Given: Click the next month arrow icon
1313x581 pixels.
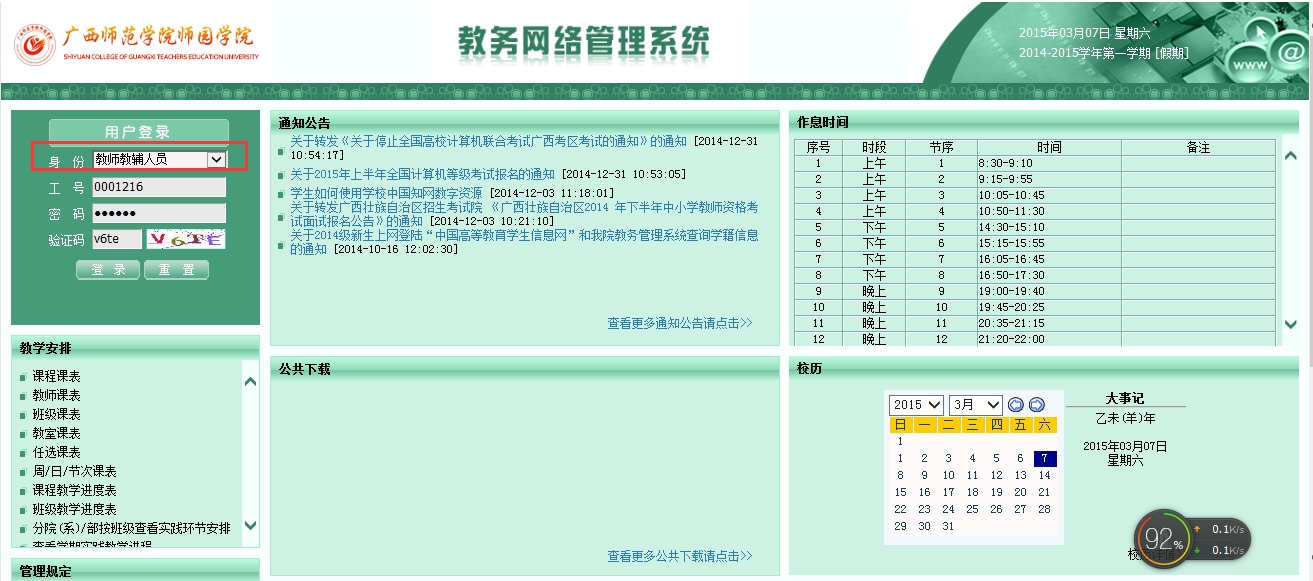Looking at the screenshot, I should tap(1036, 405).
